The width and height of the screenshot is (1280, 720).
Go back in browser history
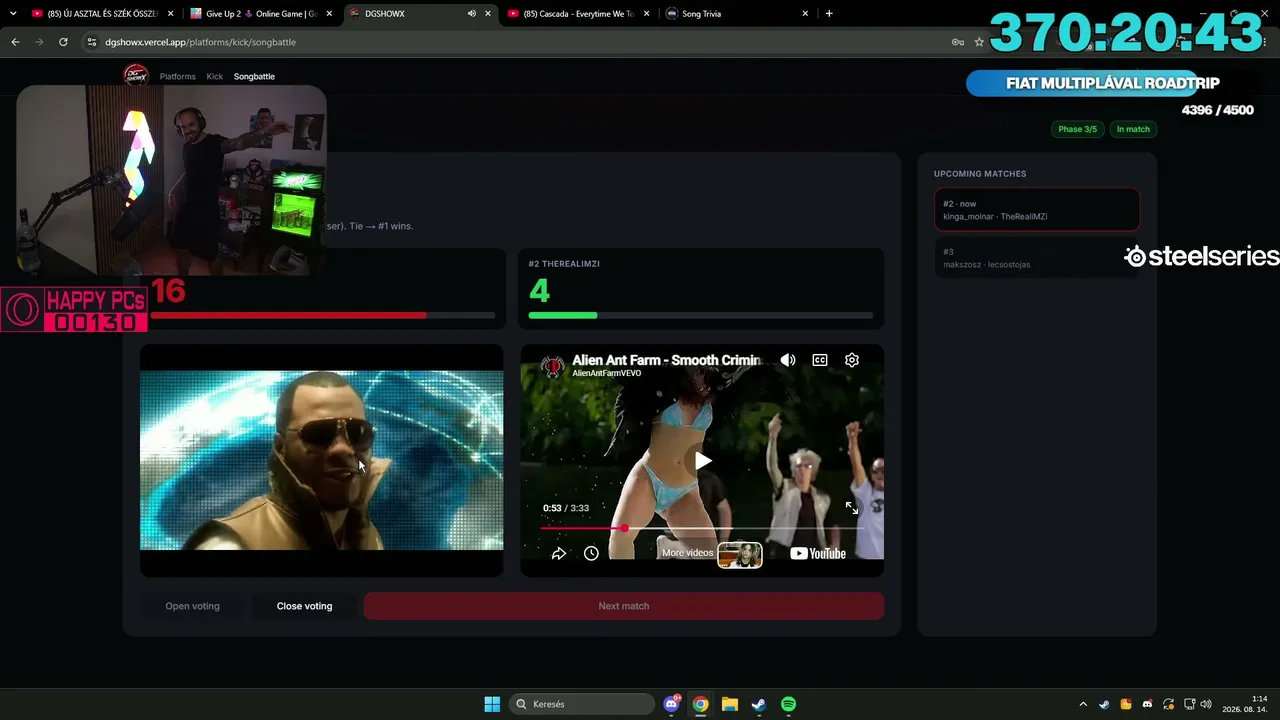click(x=15, y=42)
